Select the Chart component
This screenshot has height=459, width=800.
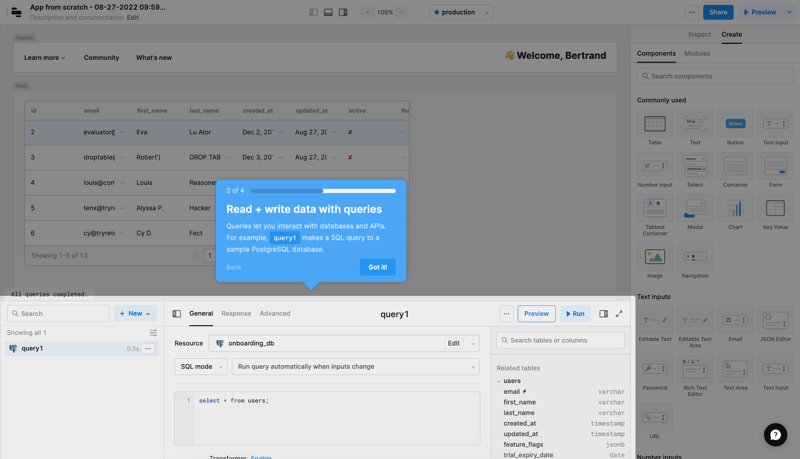[x=735, y=213]
